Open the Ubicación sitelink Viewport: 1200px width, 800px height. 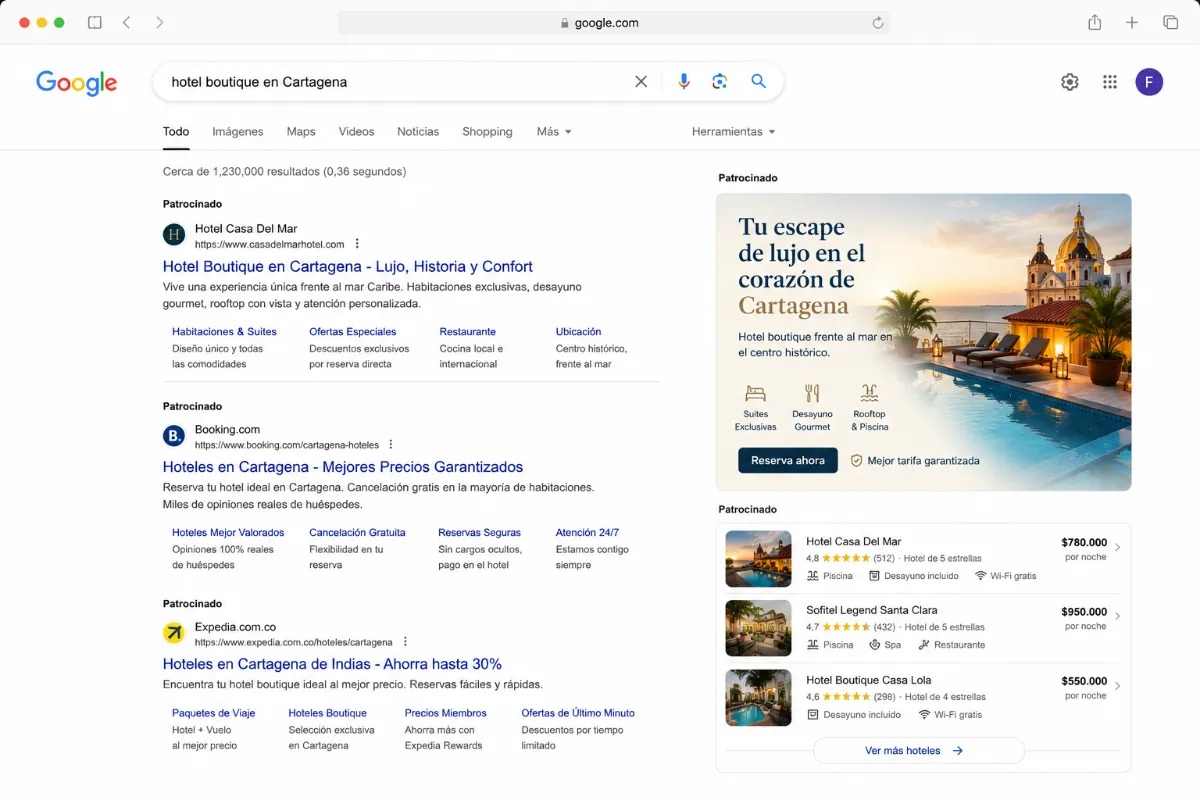click(x=579, y=332)
